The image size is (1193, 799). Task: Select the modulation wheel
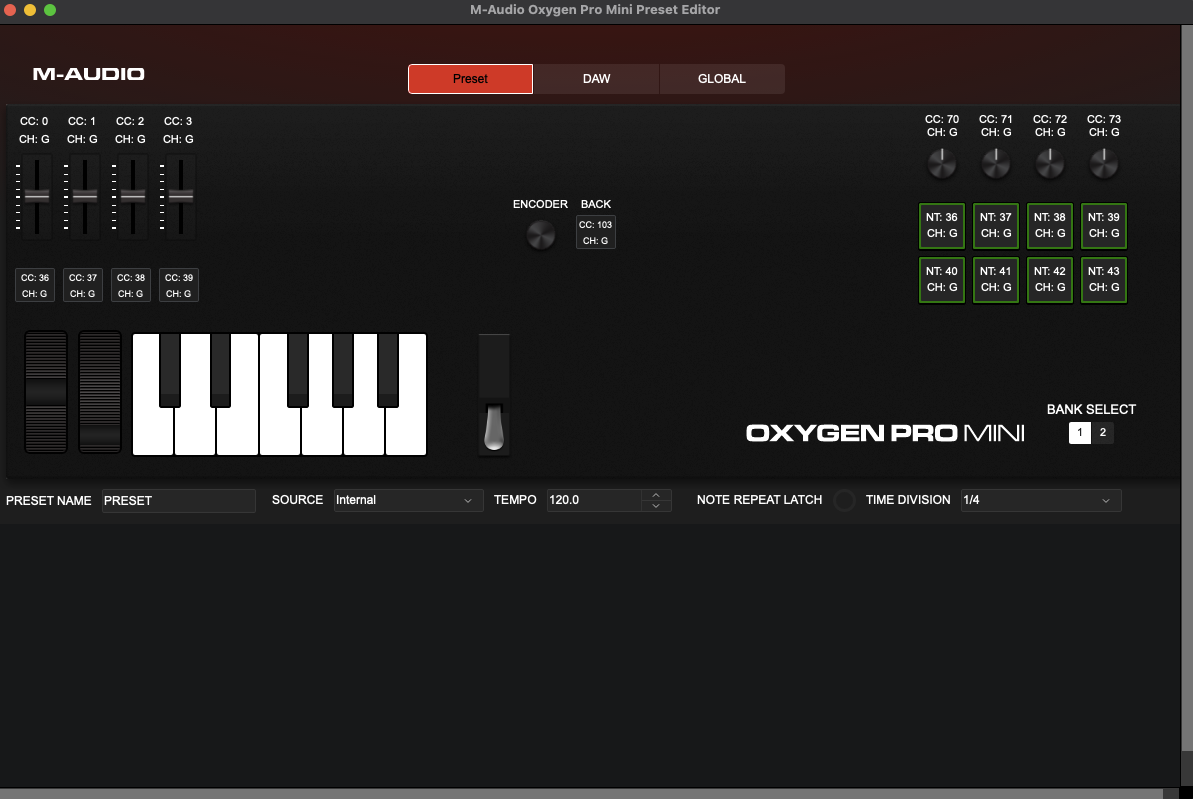pos(100,392)
